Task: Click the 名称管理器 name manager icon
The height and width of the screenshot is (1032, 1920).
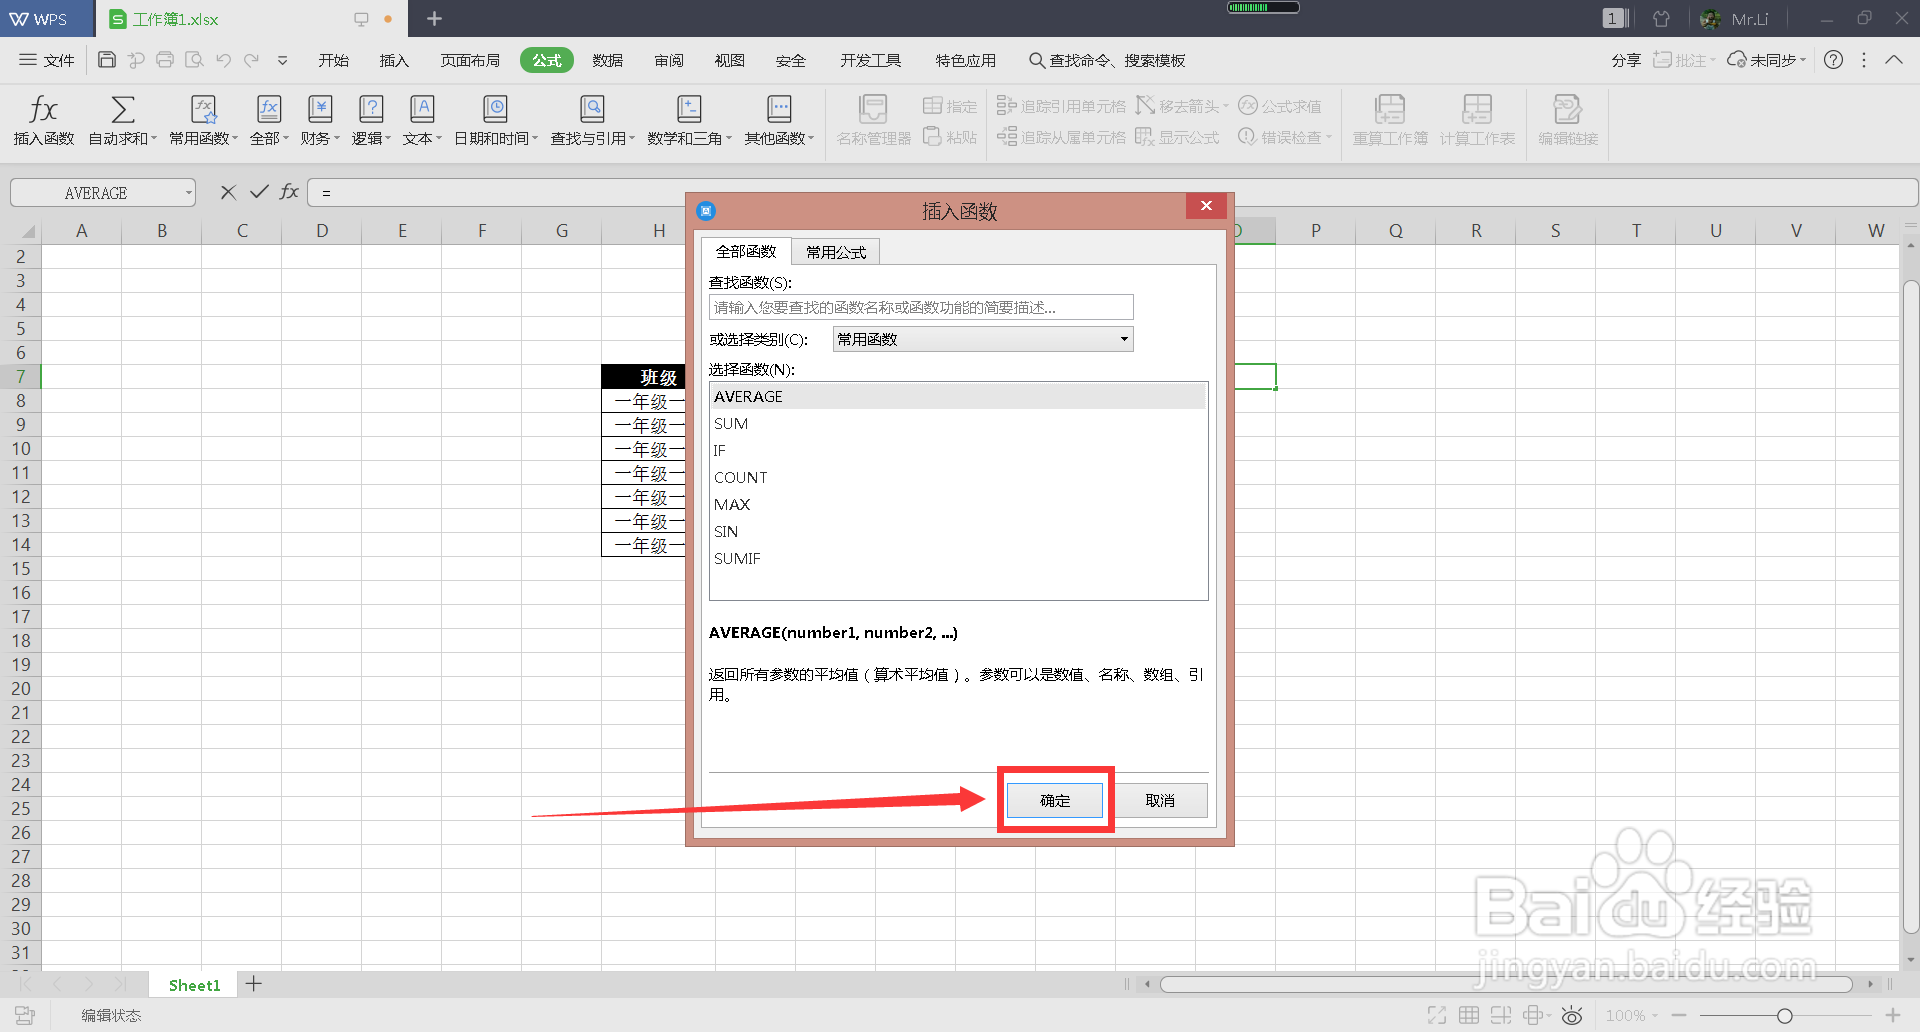Action: (x=873, y=108)
